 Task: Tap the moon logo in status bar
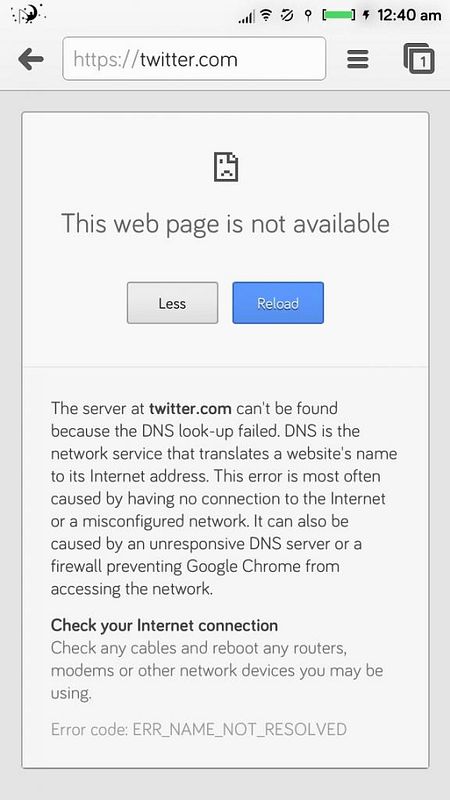click(x=28, y=14)
